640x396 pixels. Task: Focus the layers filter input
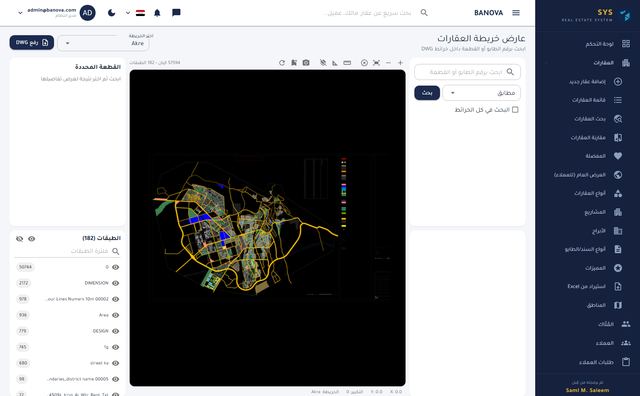[67, 251]
